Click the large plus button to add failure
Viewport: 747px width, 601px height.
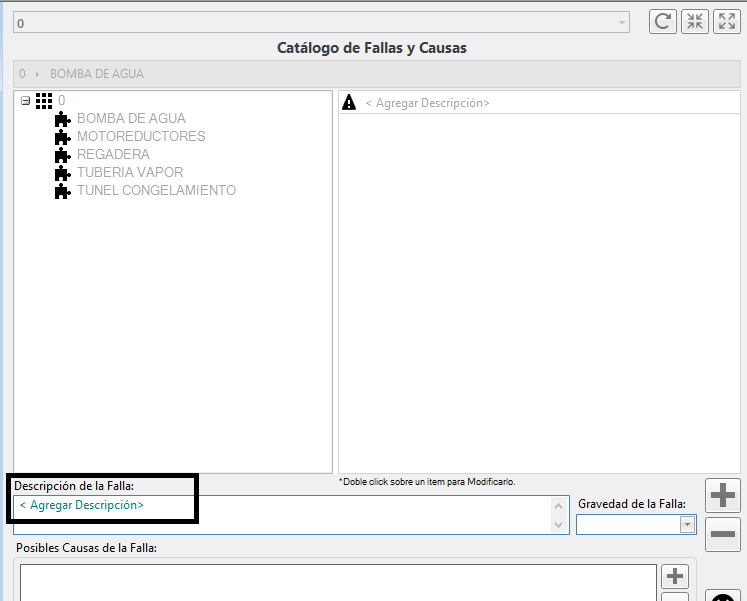[x=723, y=495]
